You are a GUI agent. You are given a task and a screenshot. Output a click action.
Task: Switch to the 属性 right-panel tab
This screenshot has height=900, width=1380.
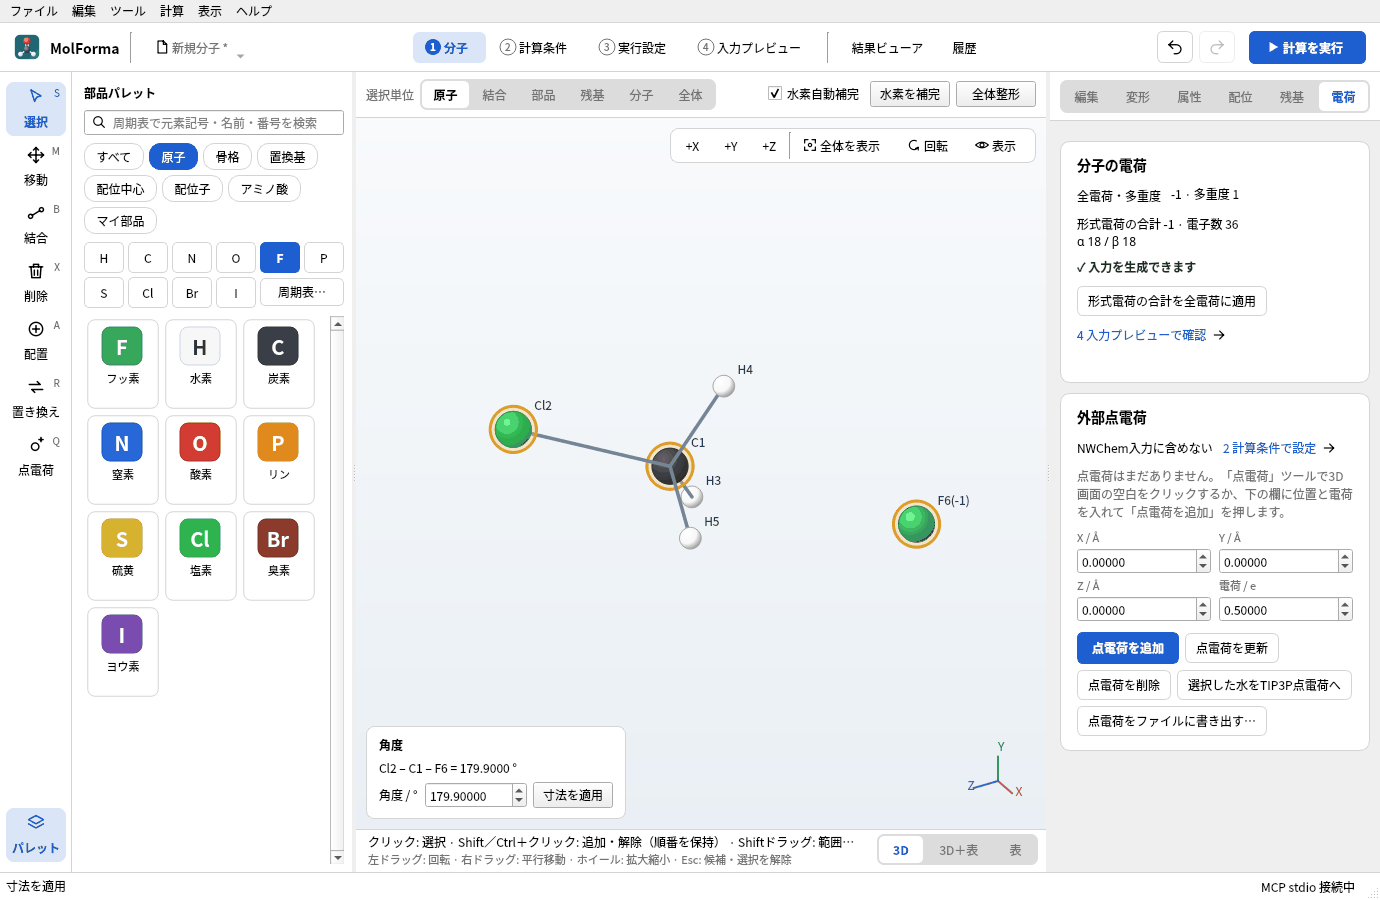pyautogui.click(x=1189, y=97)
